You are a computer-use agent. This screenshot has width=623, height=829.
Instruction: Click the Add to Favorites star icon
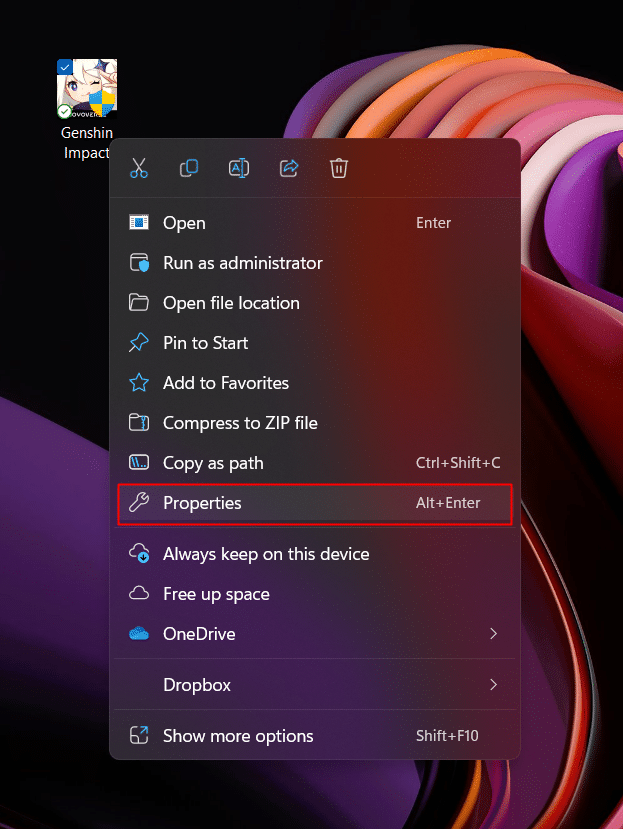click(x=139, y=382)
